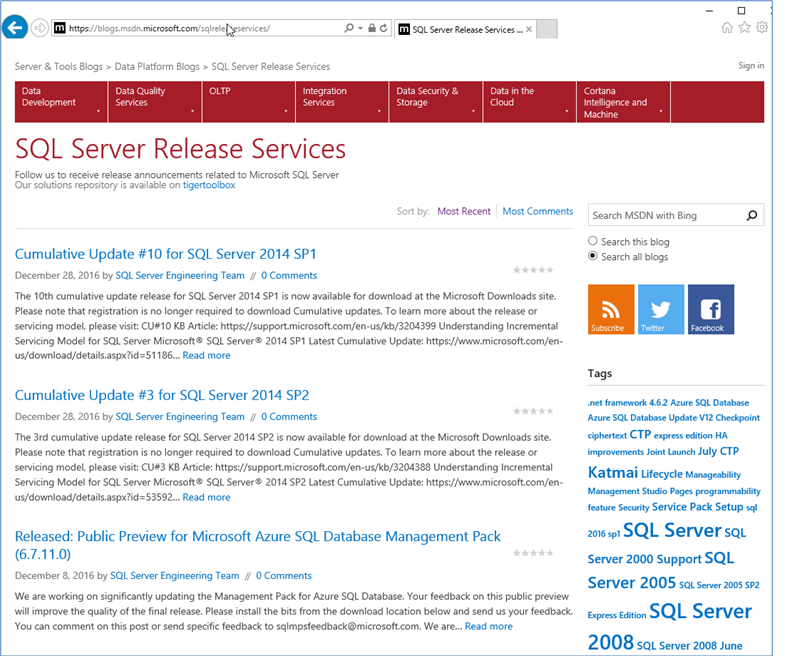The image size is (800, 657).
Task: Click the address bar search magnifier icon
Action: click(348, 28)
